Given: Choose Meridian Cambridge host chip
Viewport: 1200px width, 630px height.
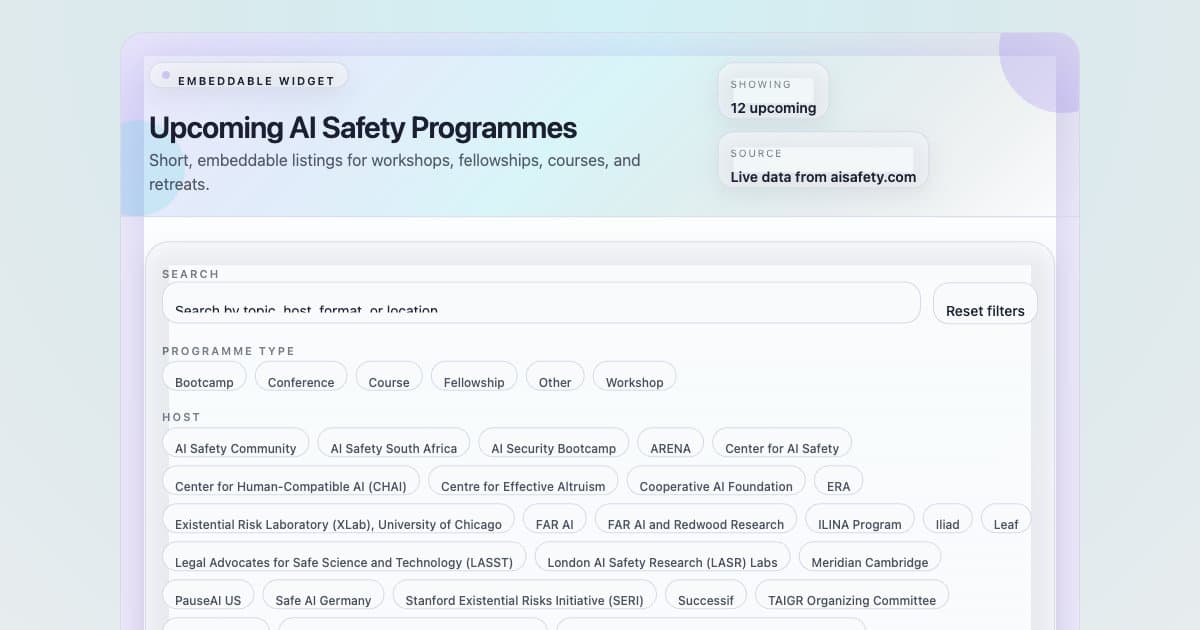Looking at the screenshot, I should point(870,557).
